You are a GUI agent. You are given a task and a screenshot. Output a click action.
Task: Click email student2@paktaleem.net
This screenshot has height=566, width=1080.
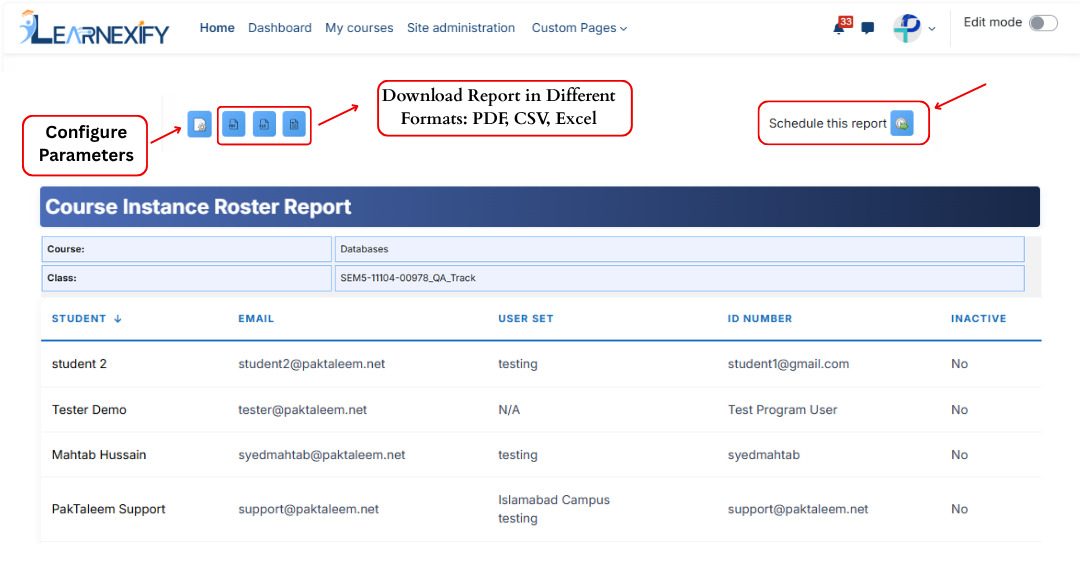click(311, 364)
